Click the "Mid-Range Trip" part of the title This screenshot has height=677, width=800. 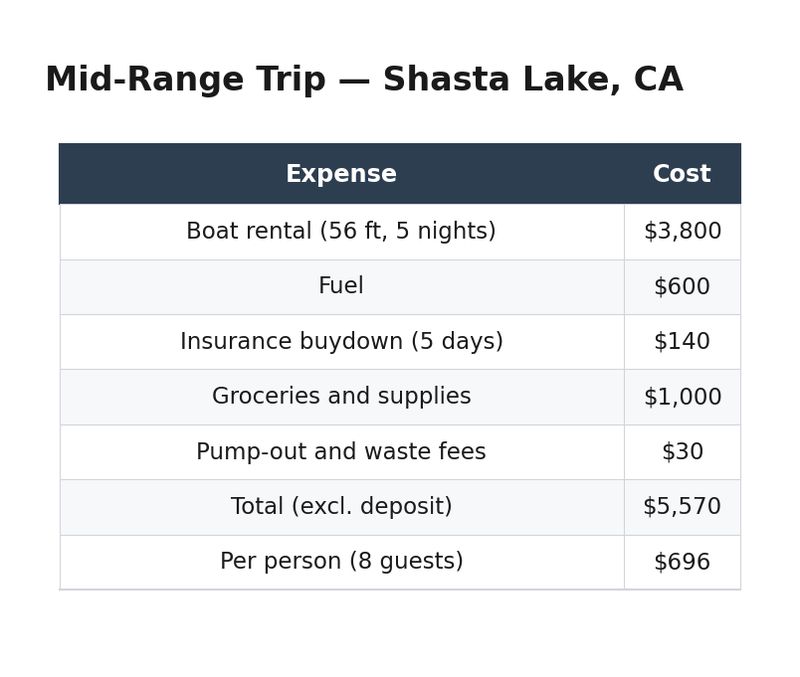185,80
